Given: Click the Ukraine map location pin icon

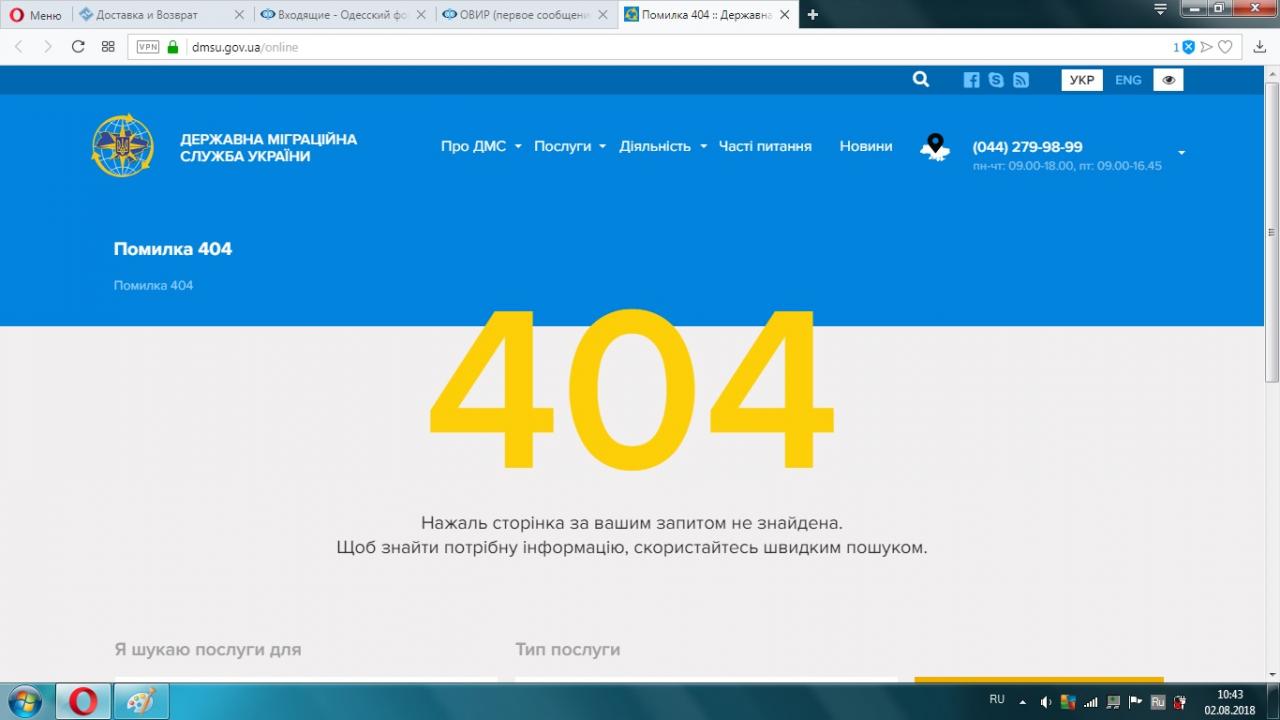Looking at the screenshot, I should coord(935,147).
